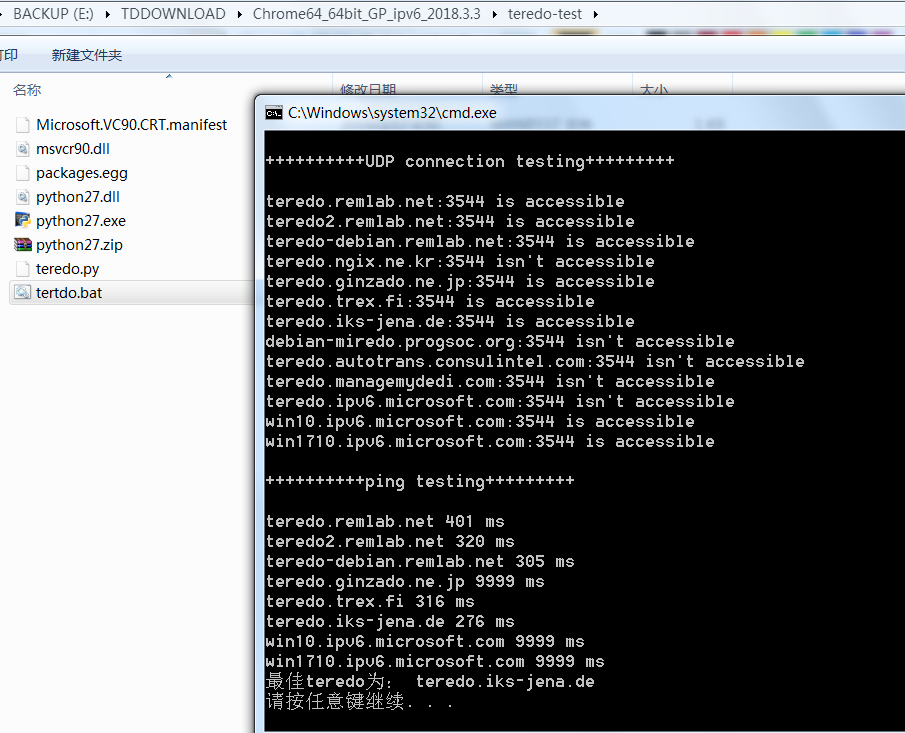The width and height of the screenshot is (905, 733).
Task: Select the teredo.py file icon
Action: click(22, 268)
